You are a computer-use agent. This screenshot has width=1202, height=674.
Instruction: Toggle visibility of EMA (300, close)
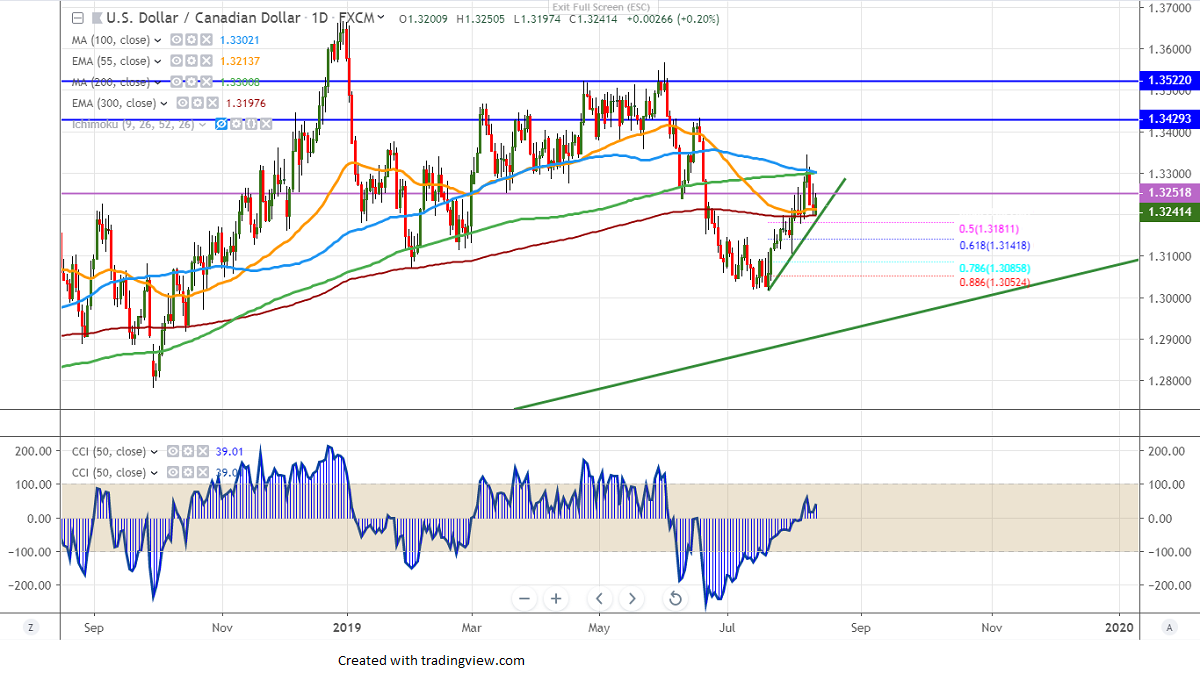pos(182,103)
